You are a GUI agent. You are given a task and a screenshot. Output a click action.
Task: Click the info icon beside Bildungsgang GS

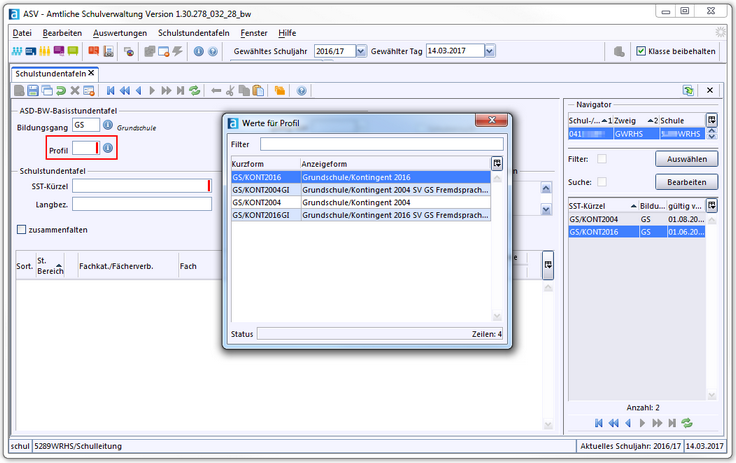tap(108, 126)
